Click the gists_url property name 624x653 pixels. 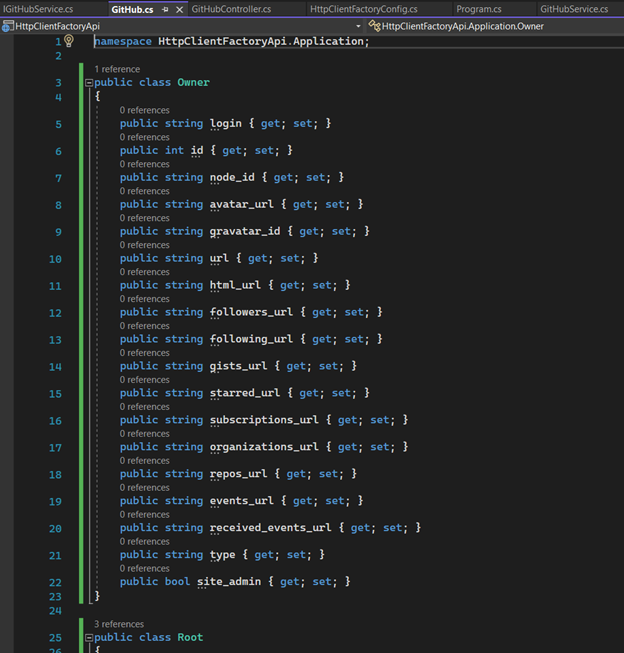pos(238,366)
